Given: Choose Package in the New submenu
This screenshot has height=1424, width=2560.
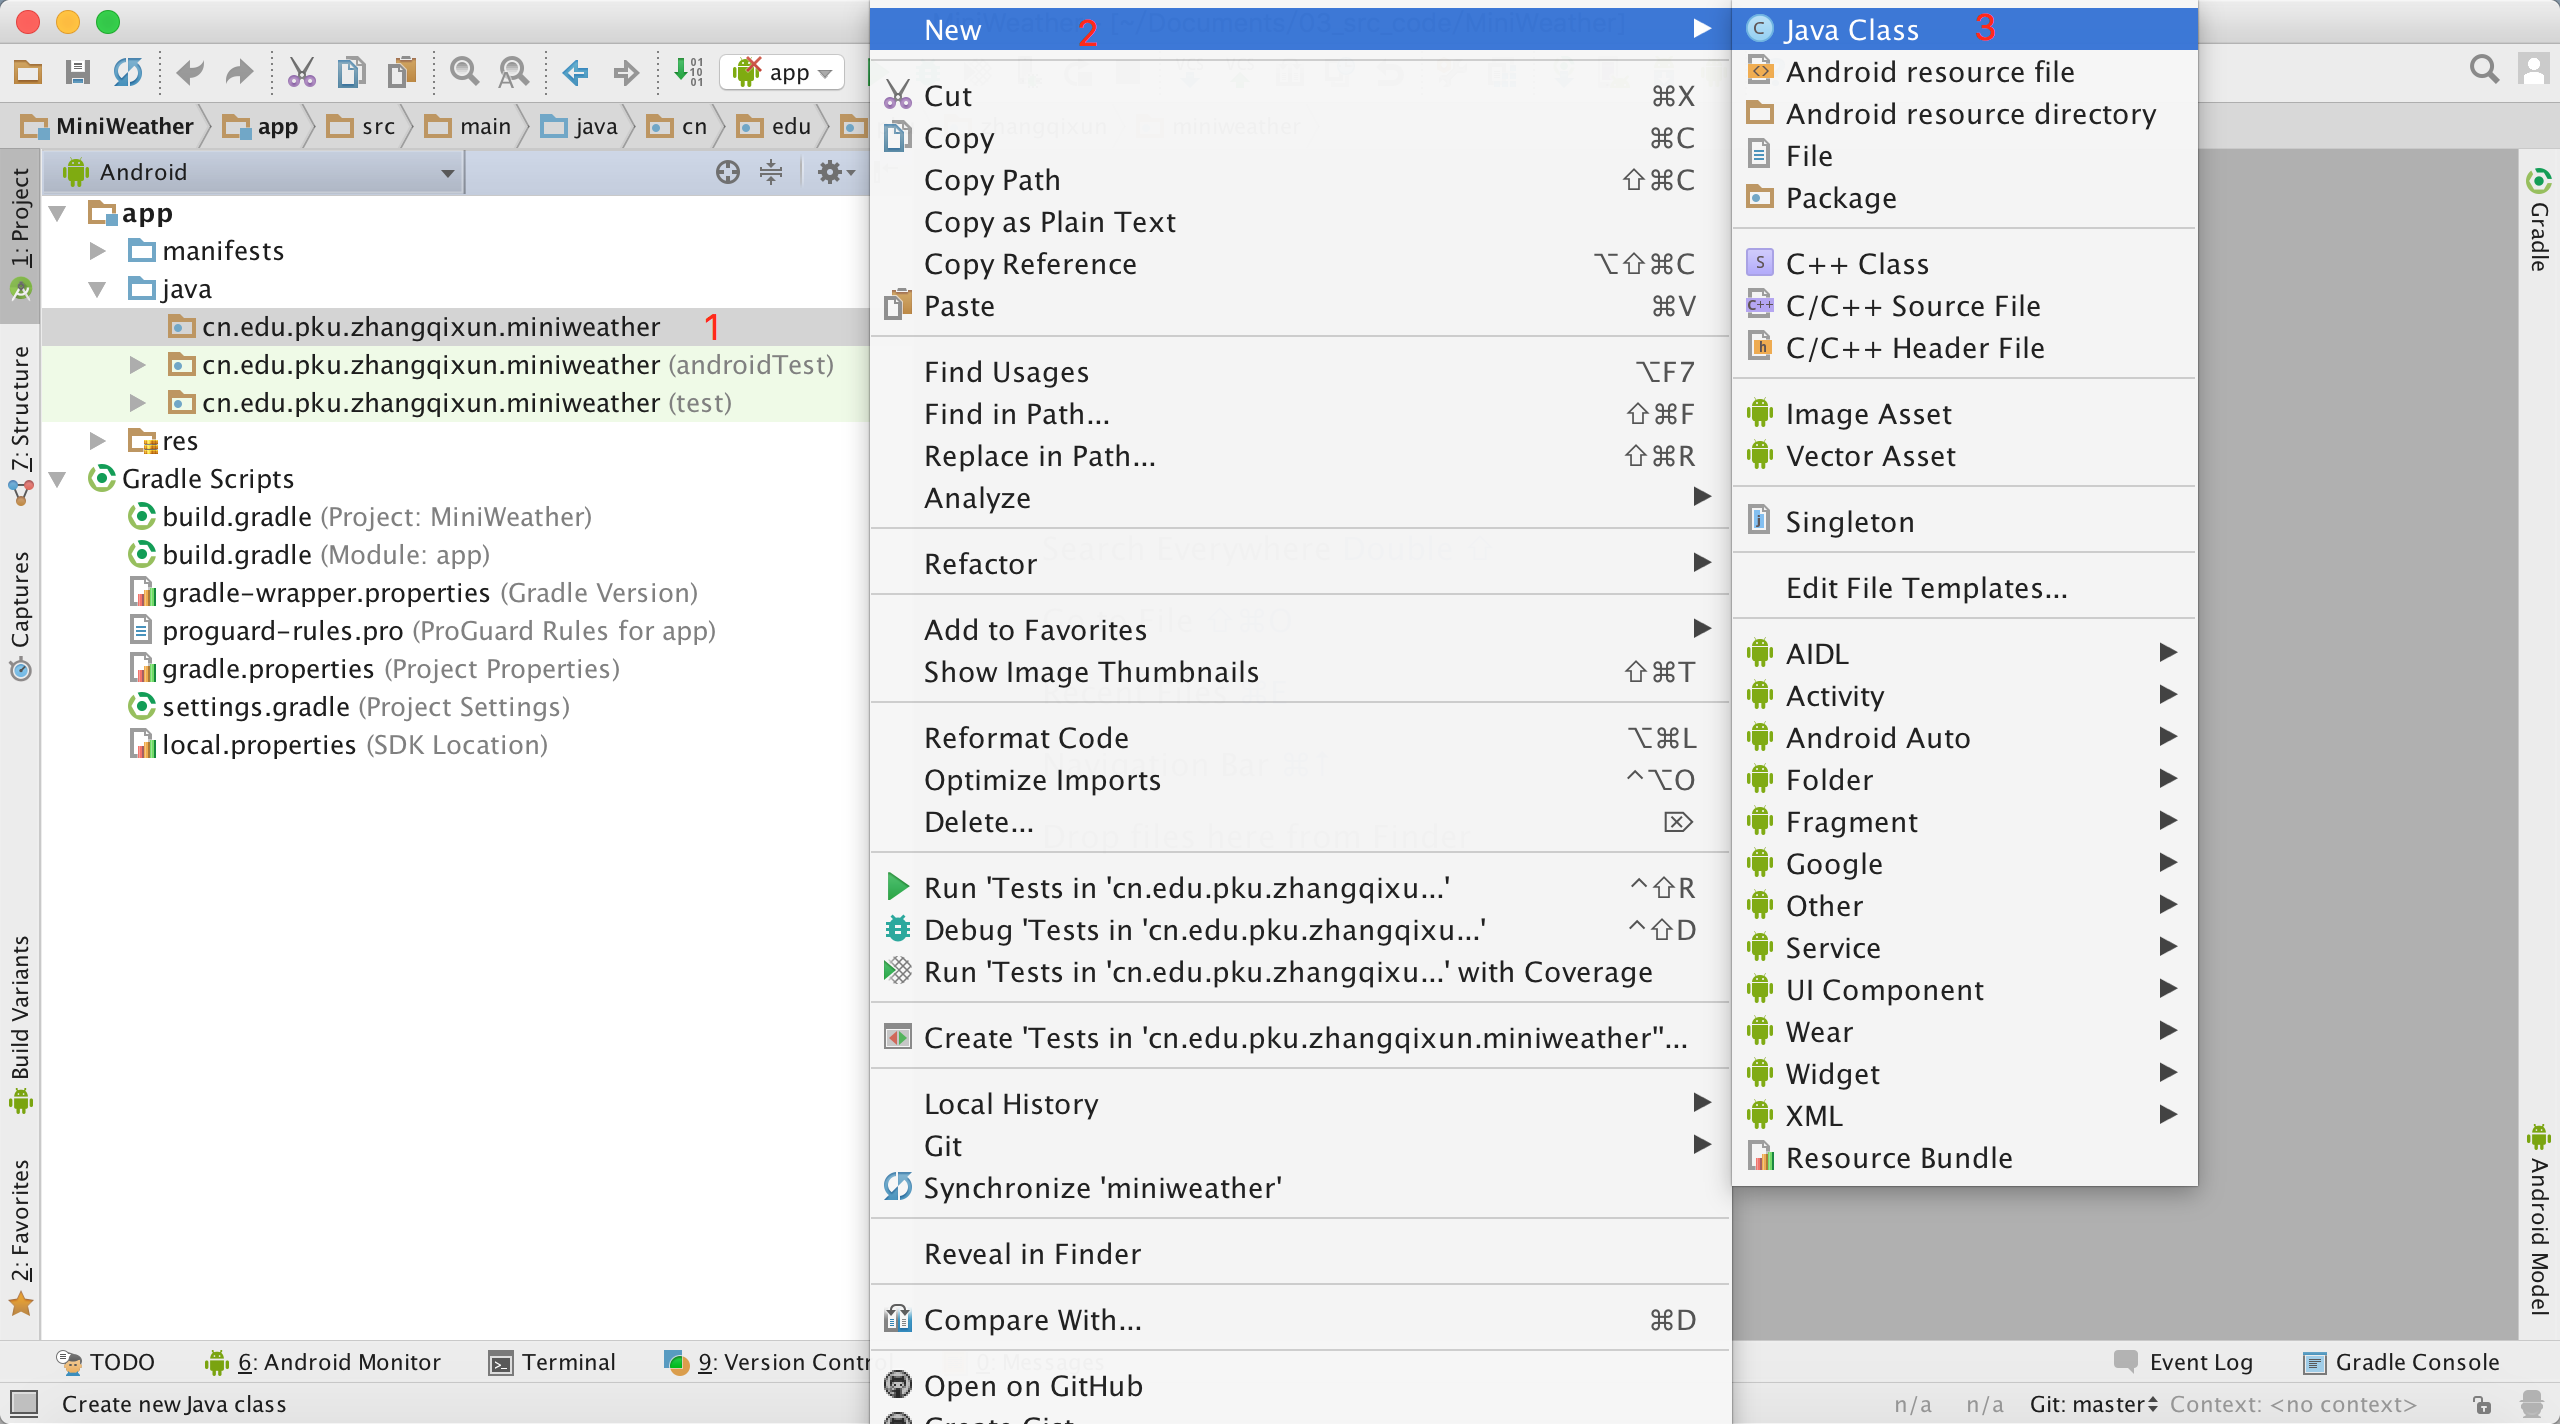Looking at the screenshot, I should [x=1964, y=198].
